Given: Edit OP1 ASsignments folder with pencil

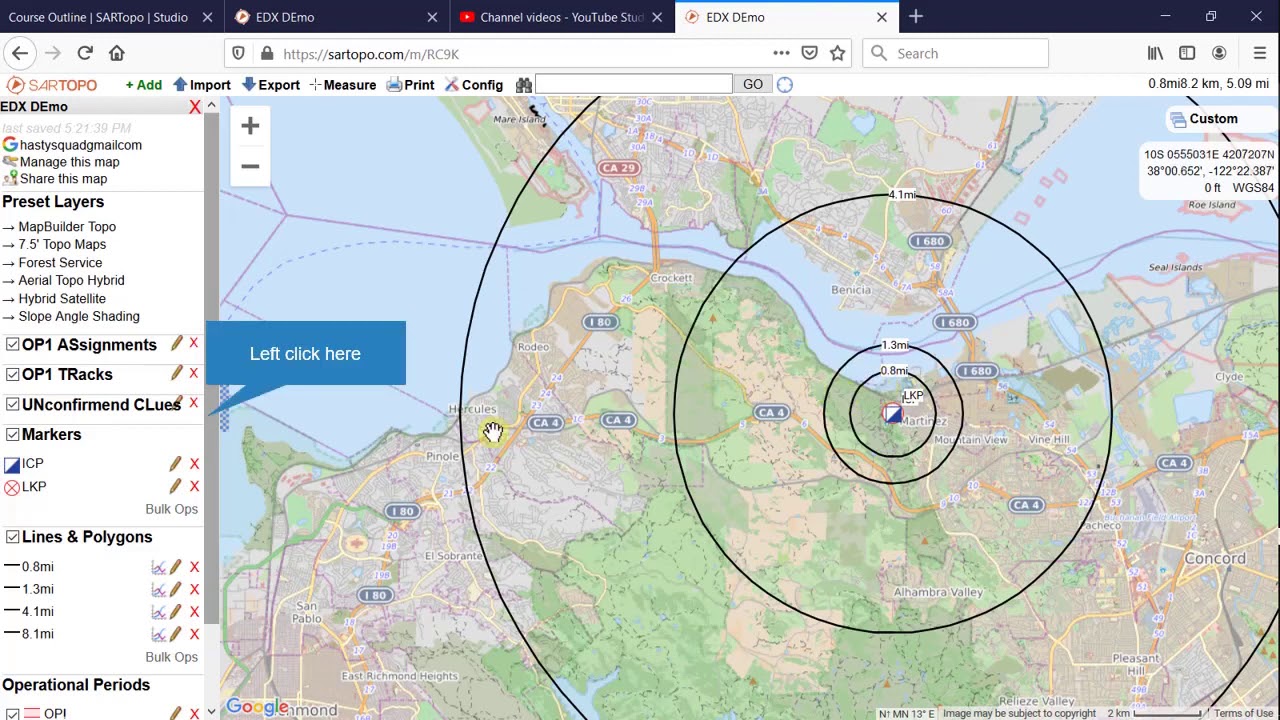Looking at the screenshot, I should pyautogui.click(x=177, y=343).
